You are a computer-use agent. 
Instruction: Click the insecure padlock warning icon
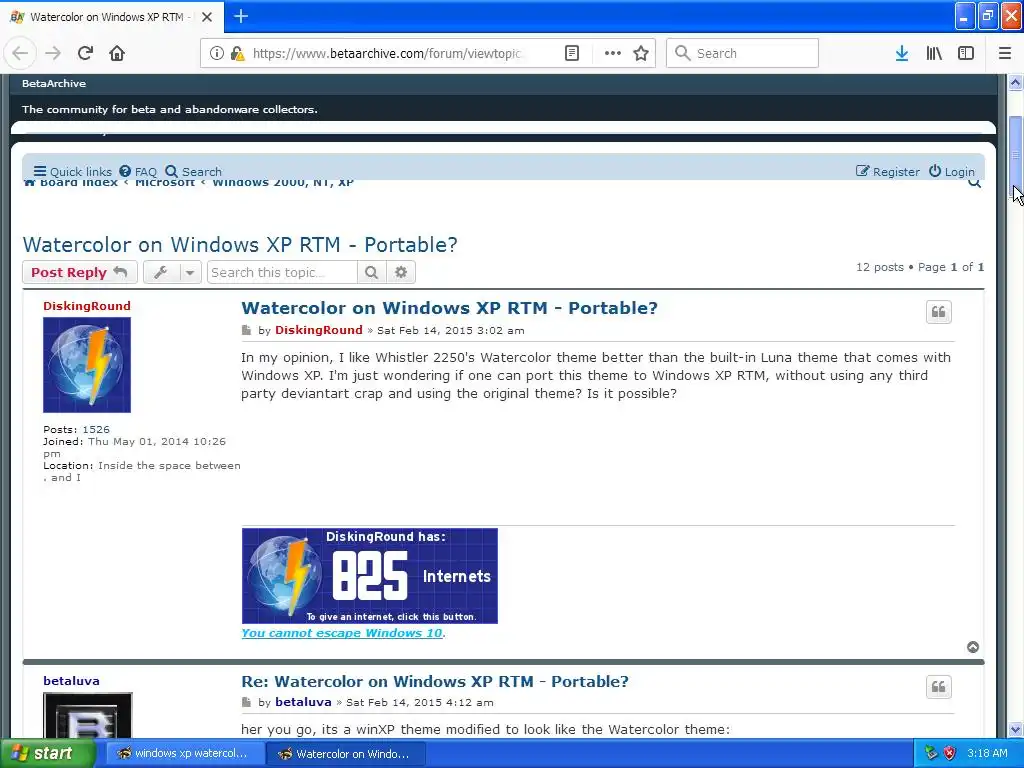238,53
